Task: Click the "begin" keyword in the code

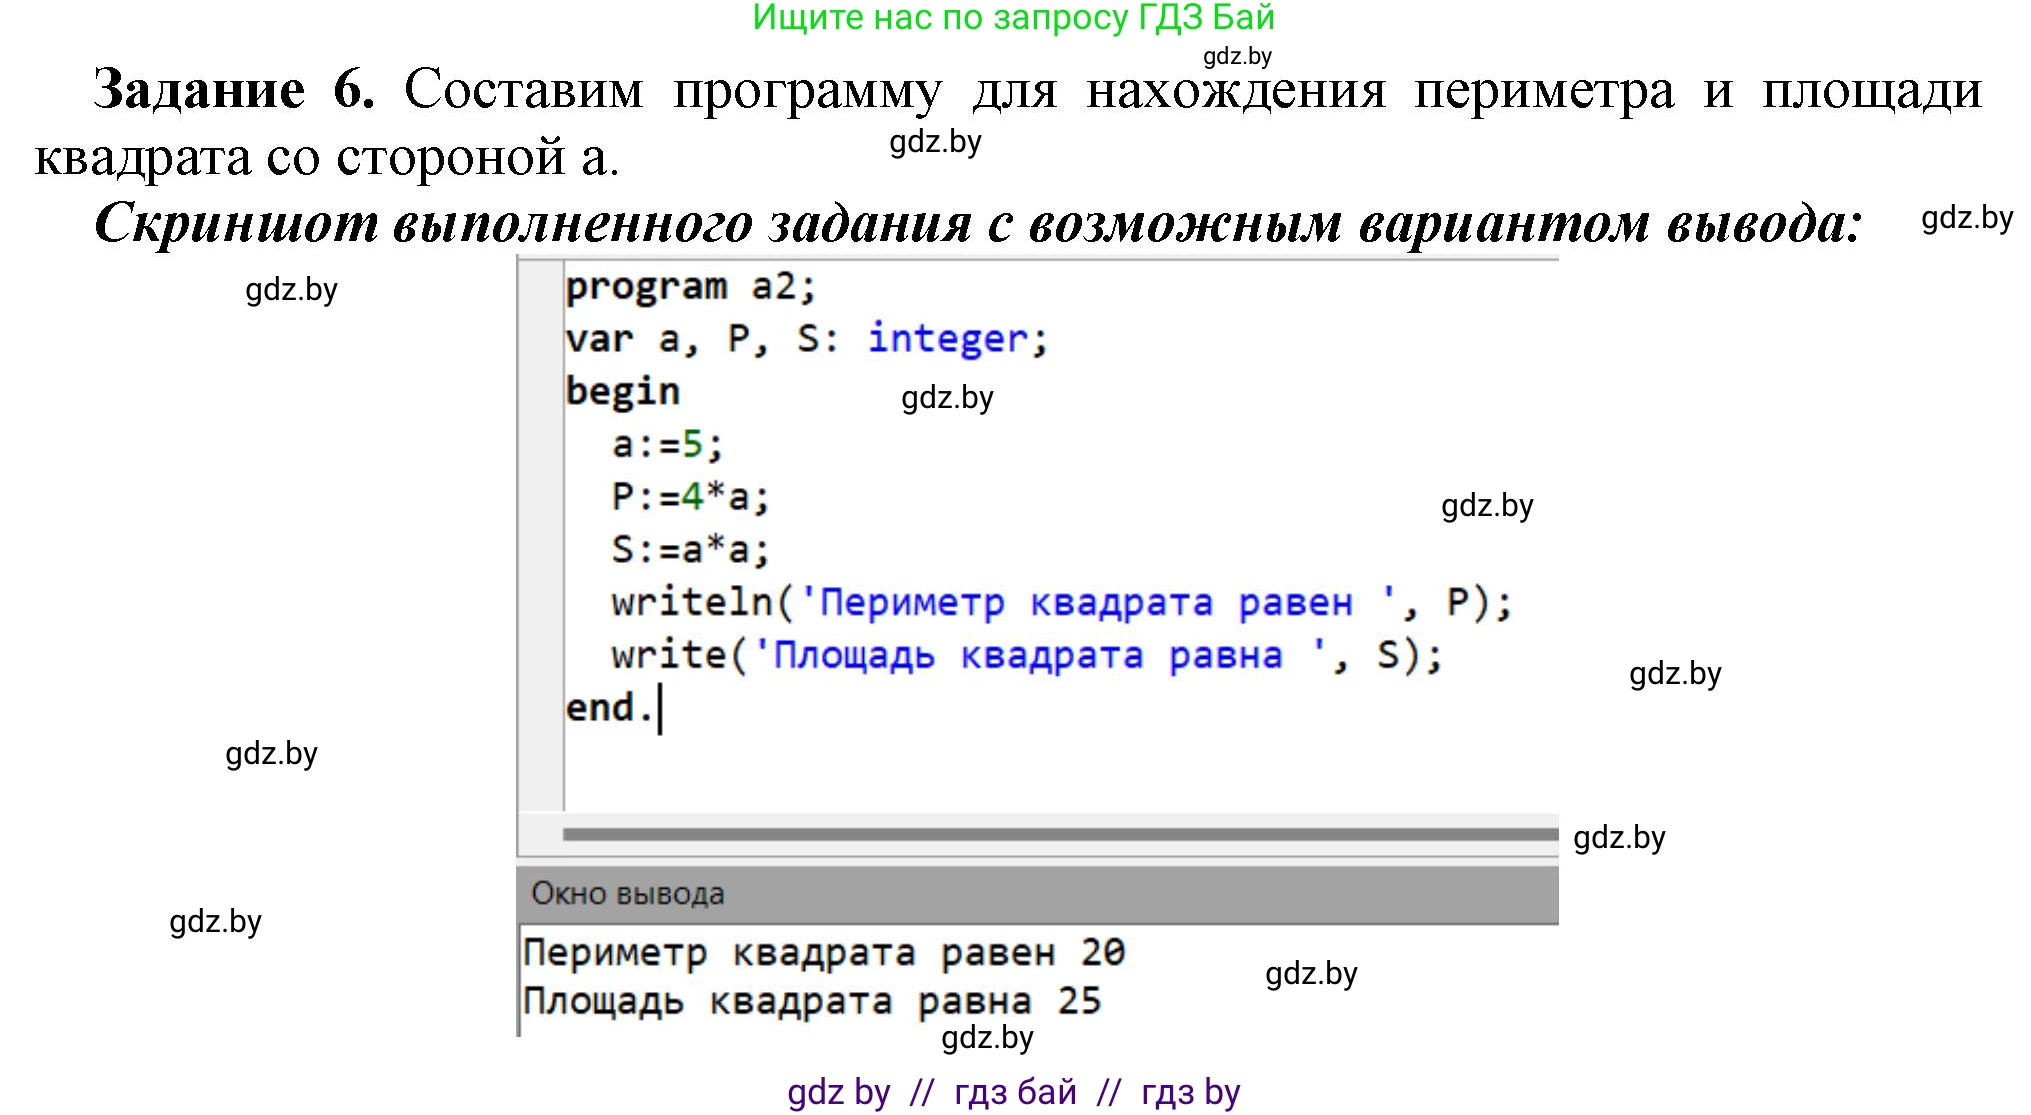Action: [623, 392]
